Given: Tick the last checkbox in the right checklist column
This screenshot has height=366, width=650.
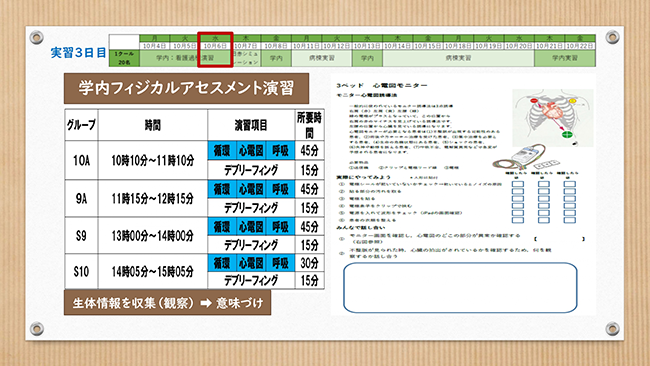Looking at the screenshot, I should [x=569, y=220].
